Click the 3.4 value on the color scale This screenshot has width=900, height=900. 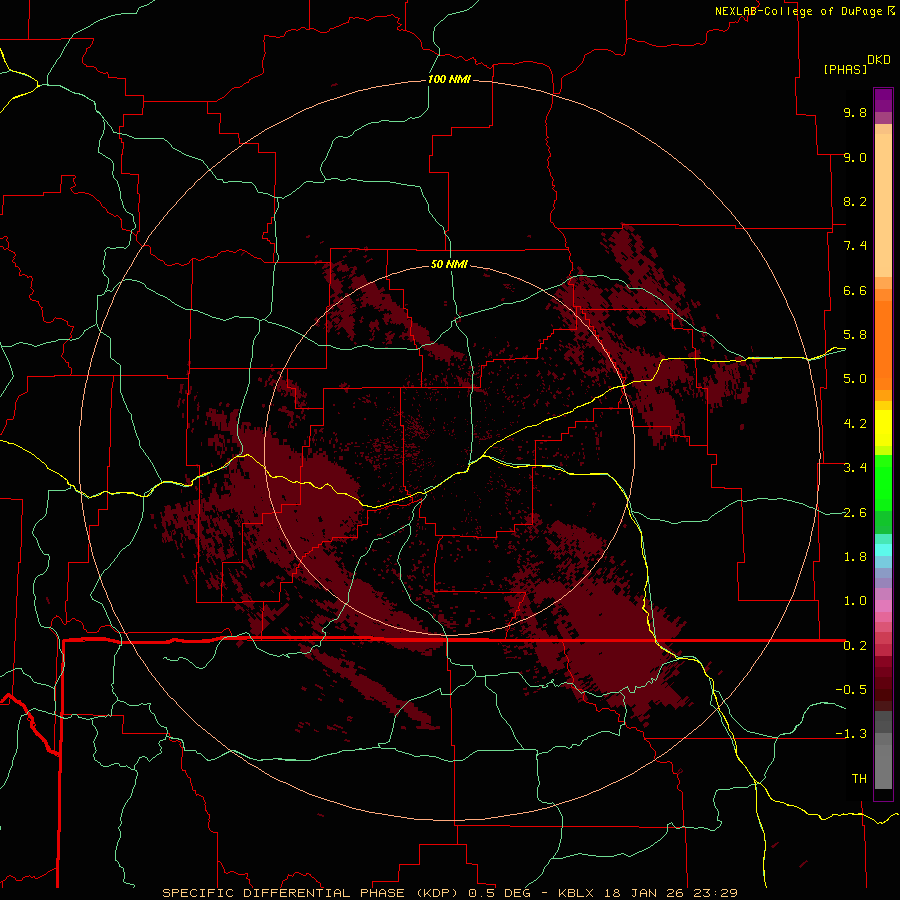coord(855,468)
